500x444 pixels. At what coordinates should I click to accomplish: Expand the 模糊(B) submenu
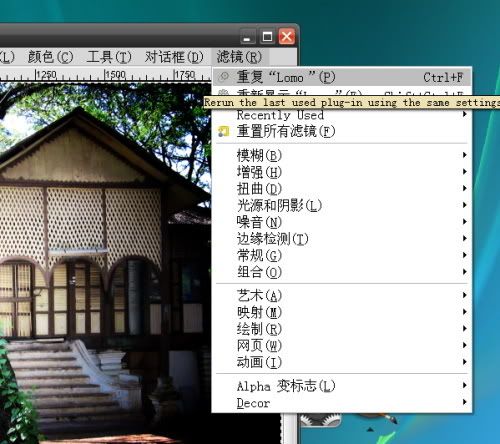point(342,155)
